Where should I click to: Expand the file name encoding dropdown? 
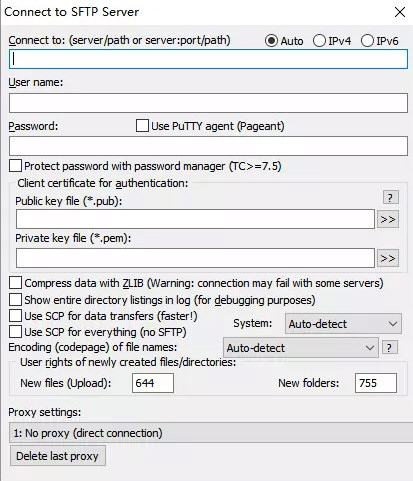[301, 348]
